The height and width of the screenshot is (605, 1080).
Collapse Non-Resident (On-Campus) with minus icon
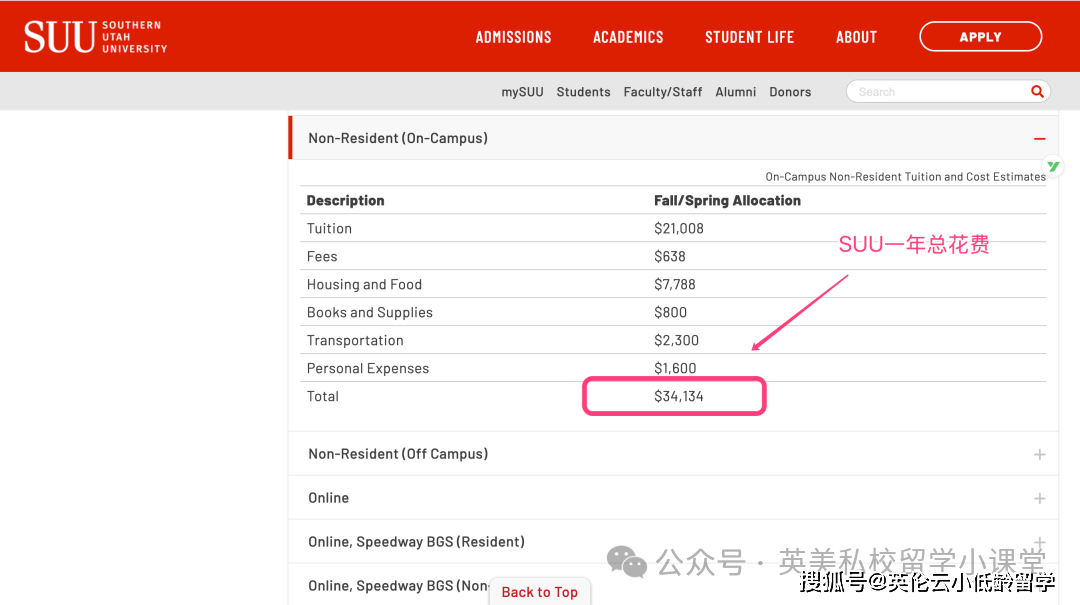click(1039, 139)
